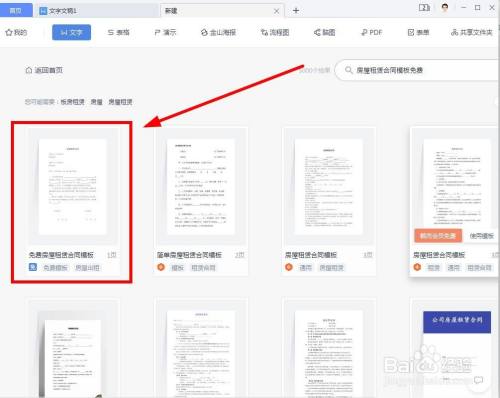Open 我的 favorites with star icon

click(16, 32)
